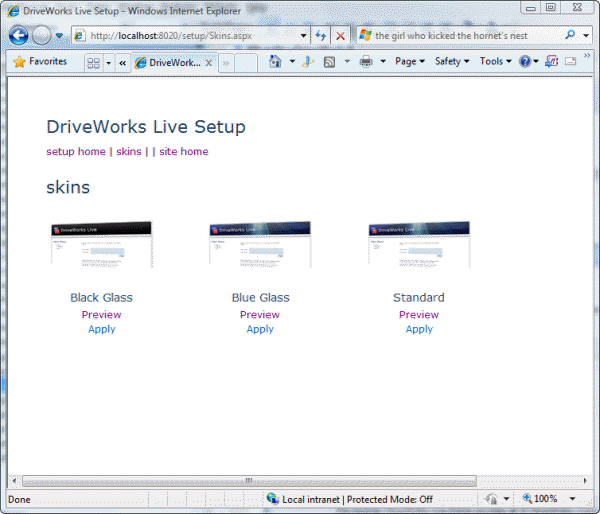Expand the Safety dropdown menu
This screenshot has height=514, width=600.
[x=452, y=62]
